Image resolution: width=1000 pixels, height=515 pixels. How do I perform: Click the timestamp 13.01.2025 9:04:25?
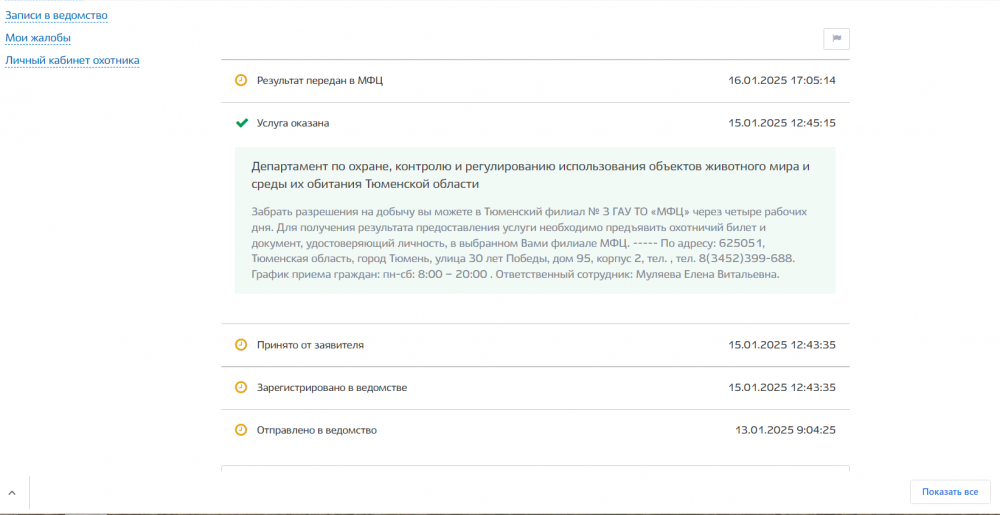[784, 430]
